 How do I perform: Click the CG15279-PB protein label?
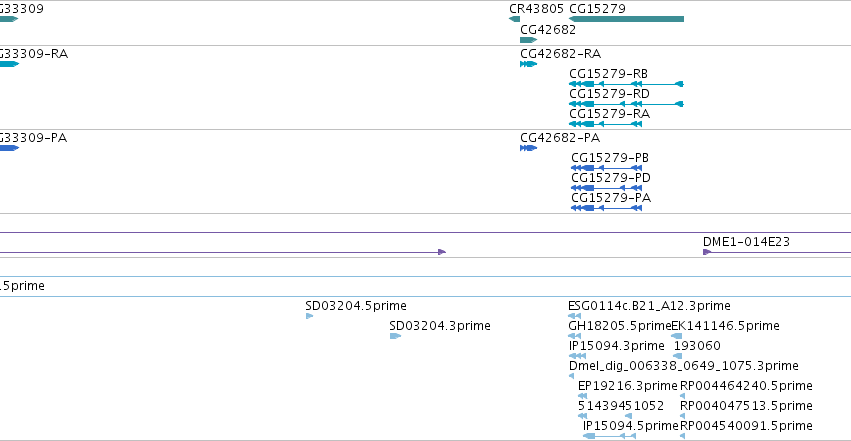609,158
